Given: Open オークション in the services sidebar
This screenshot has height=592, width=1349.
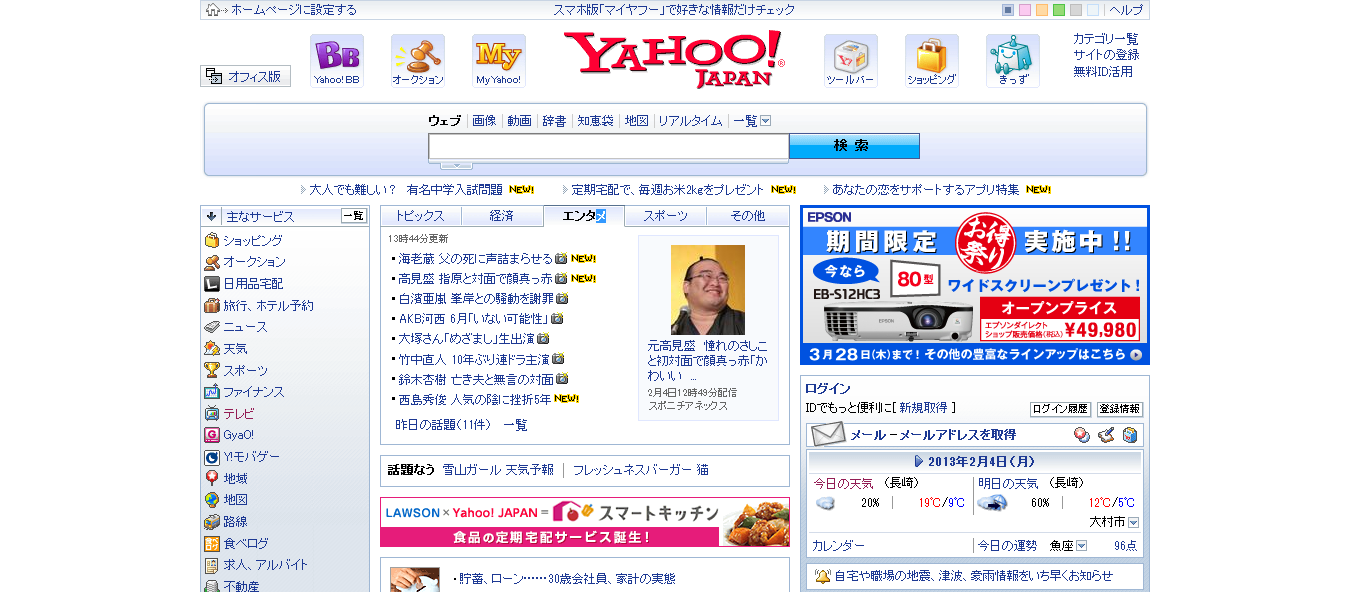Looking at the screenshot, I should 254,262.
